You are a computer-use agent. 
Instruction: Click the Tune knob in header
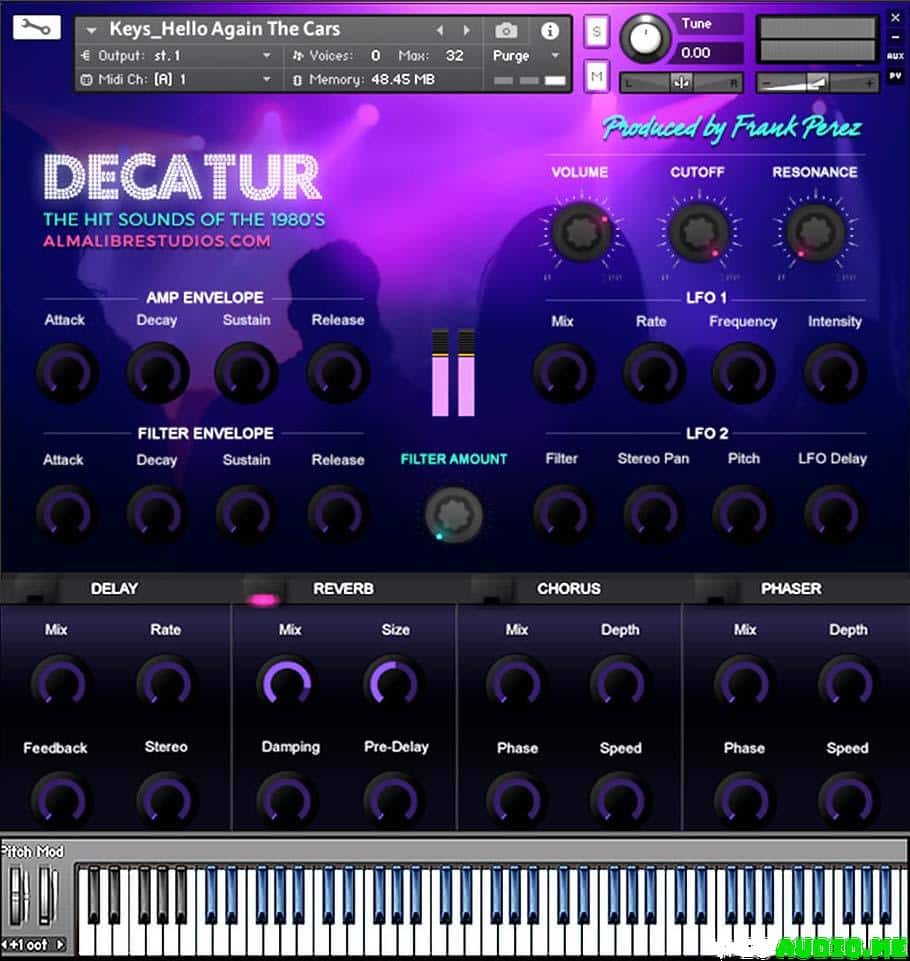pyautogui.click(x=646, y=40)
